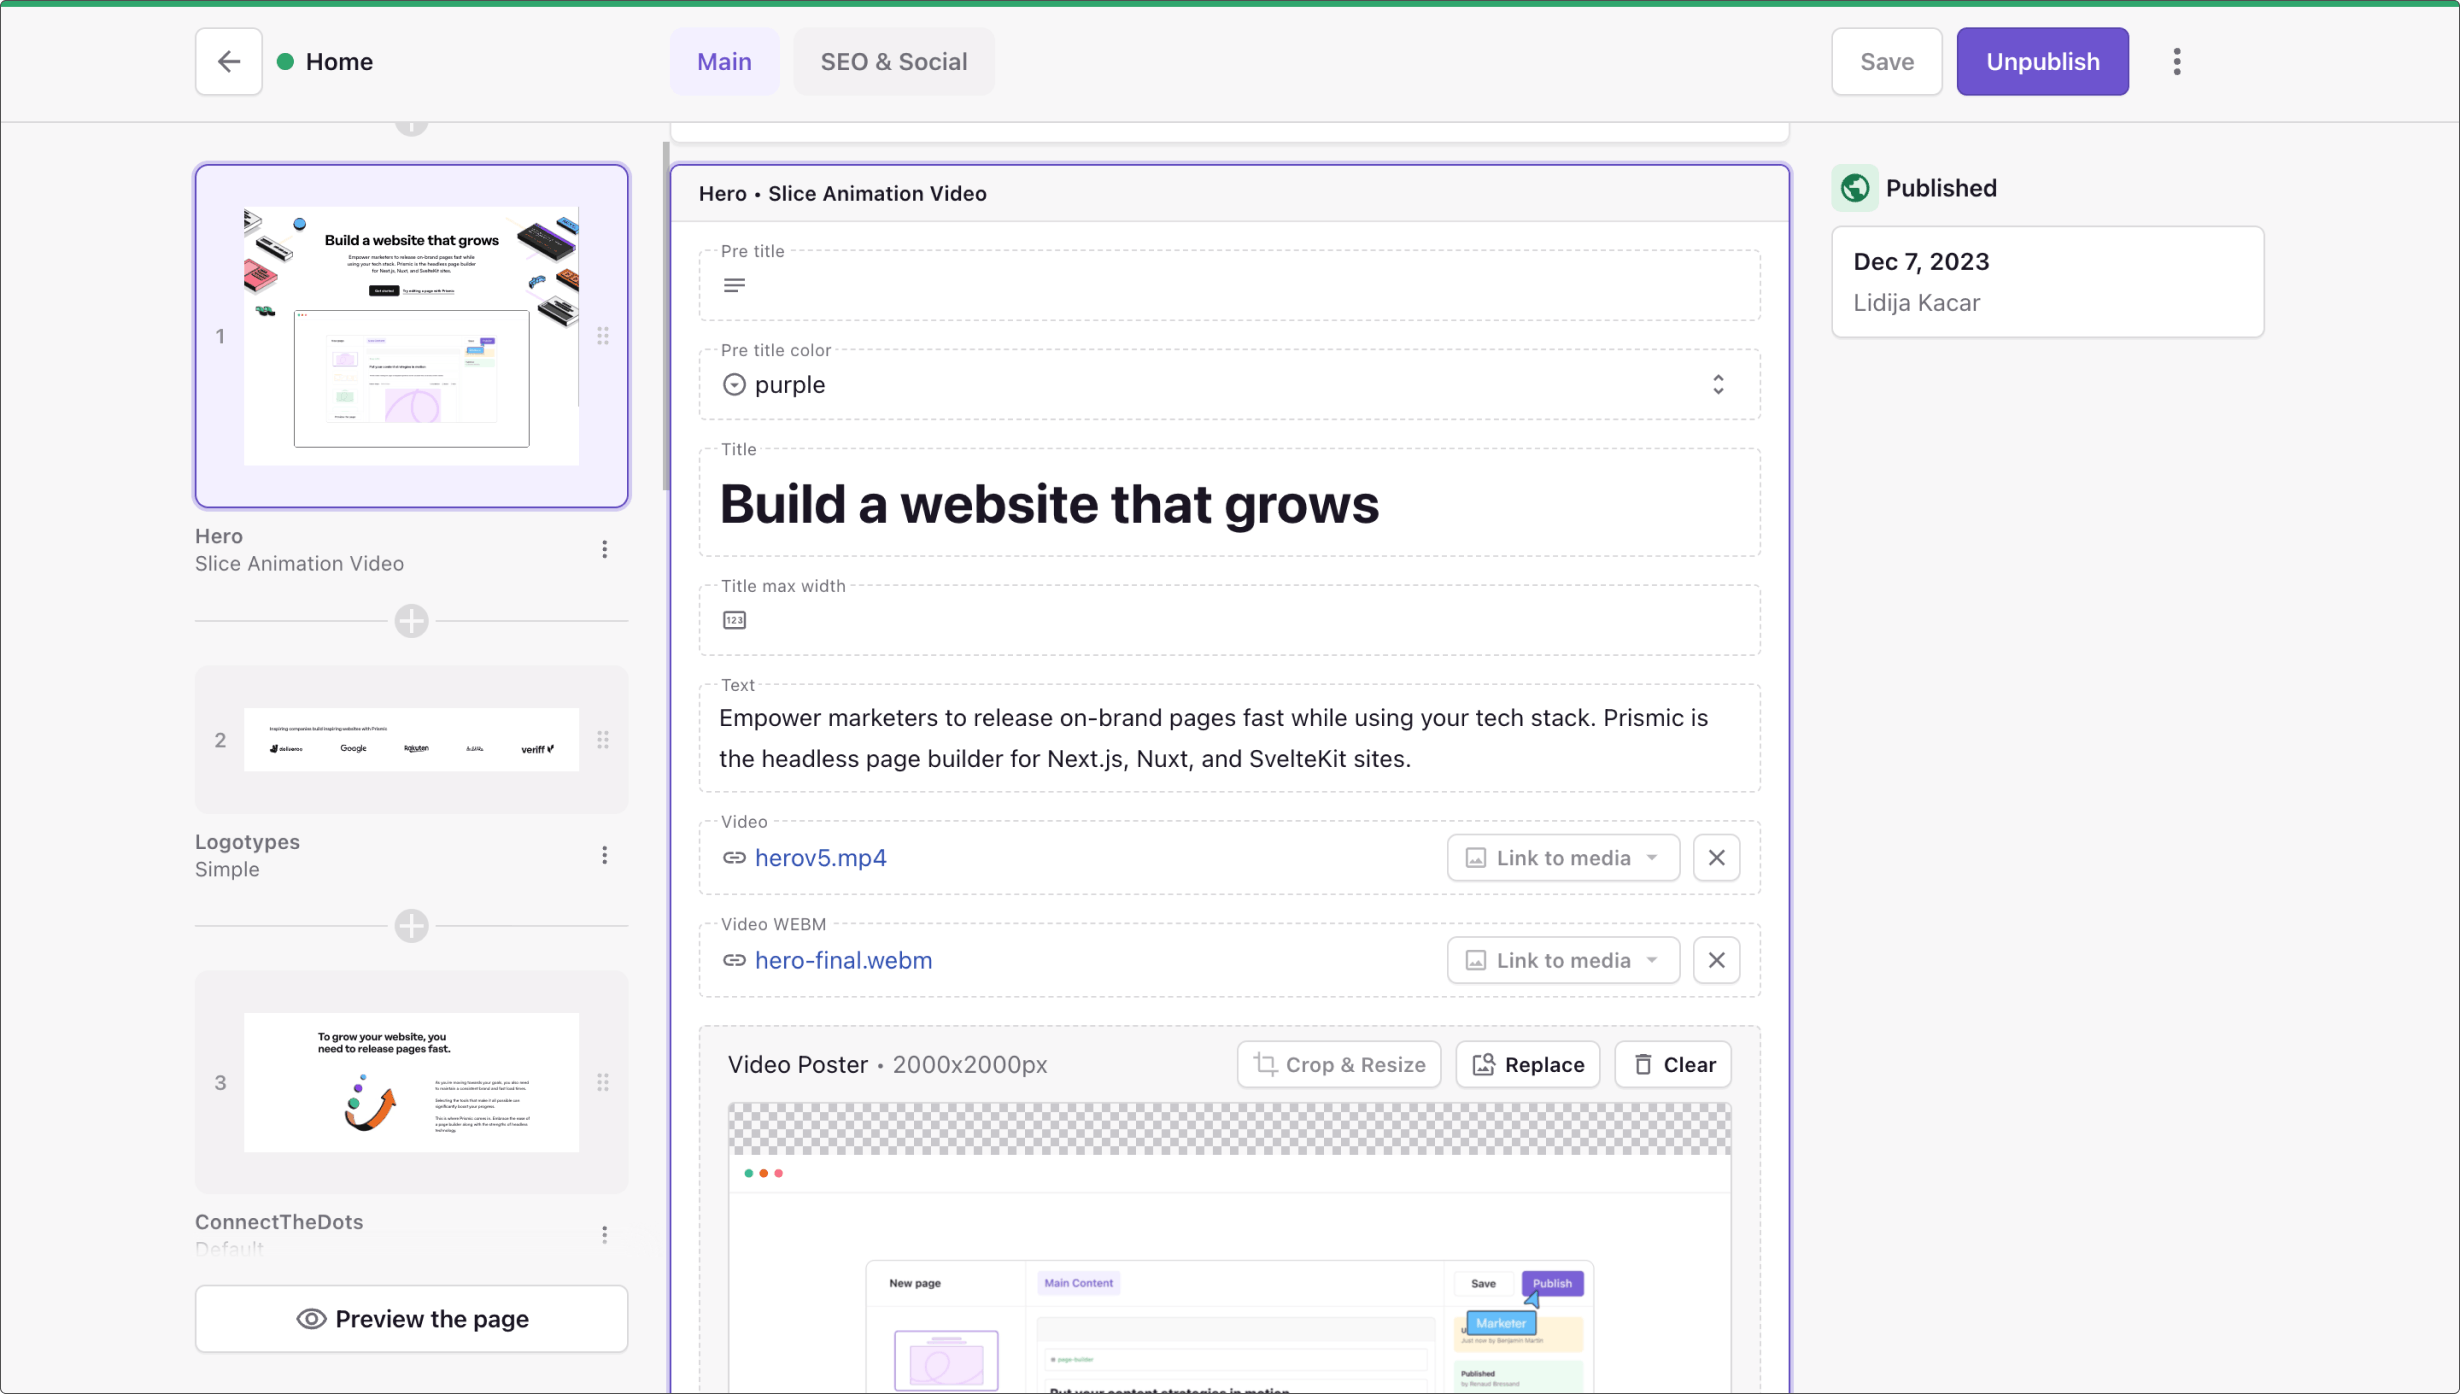Viewport: 2460px width, 1394px height.
Task: Remove the hero-final.webm link
Action: point(1716,960)
